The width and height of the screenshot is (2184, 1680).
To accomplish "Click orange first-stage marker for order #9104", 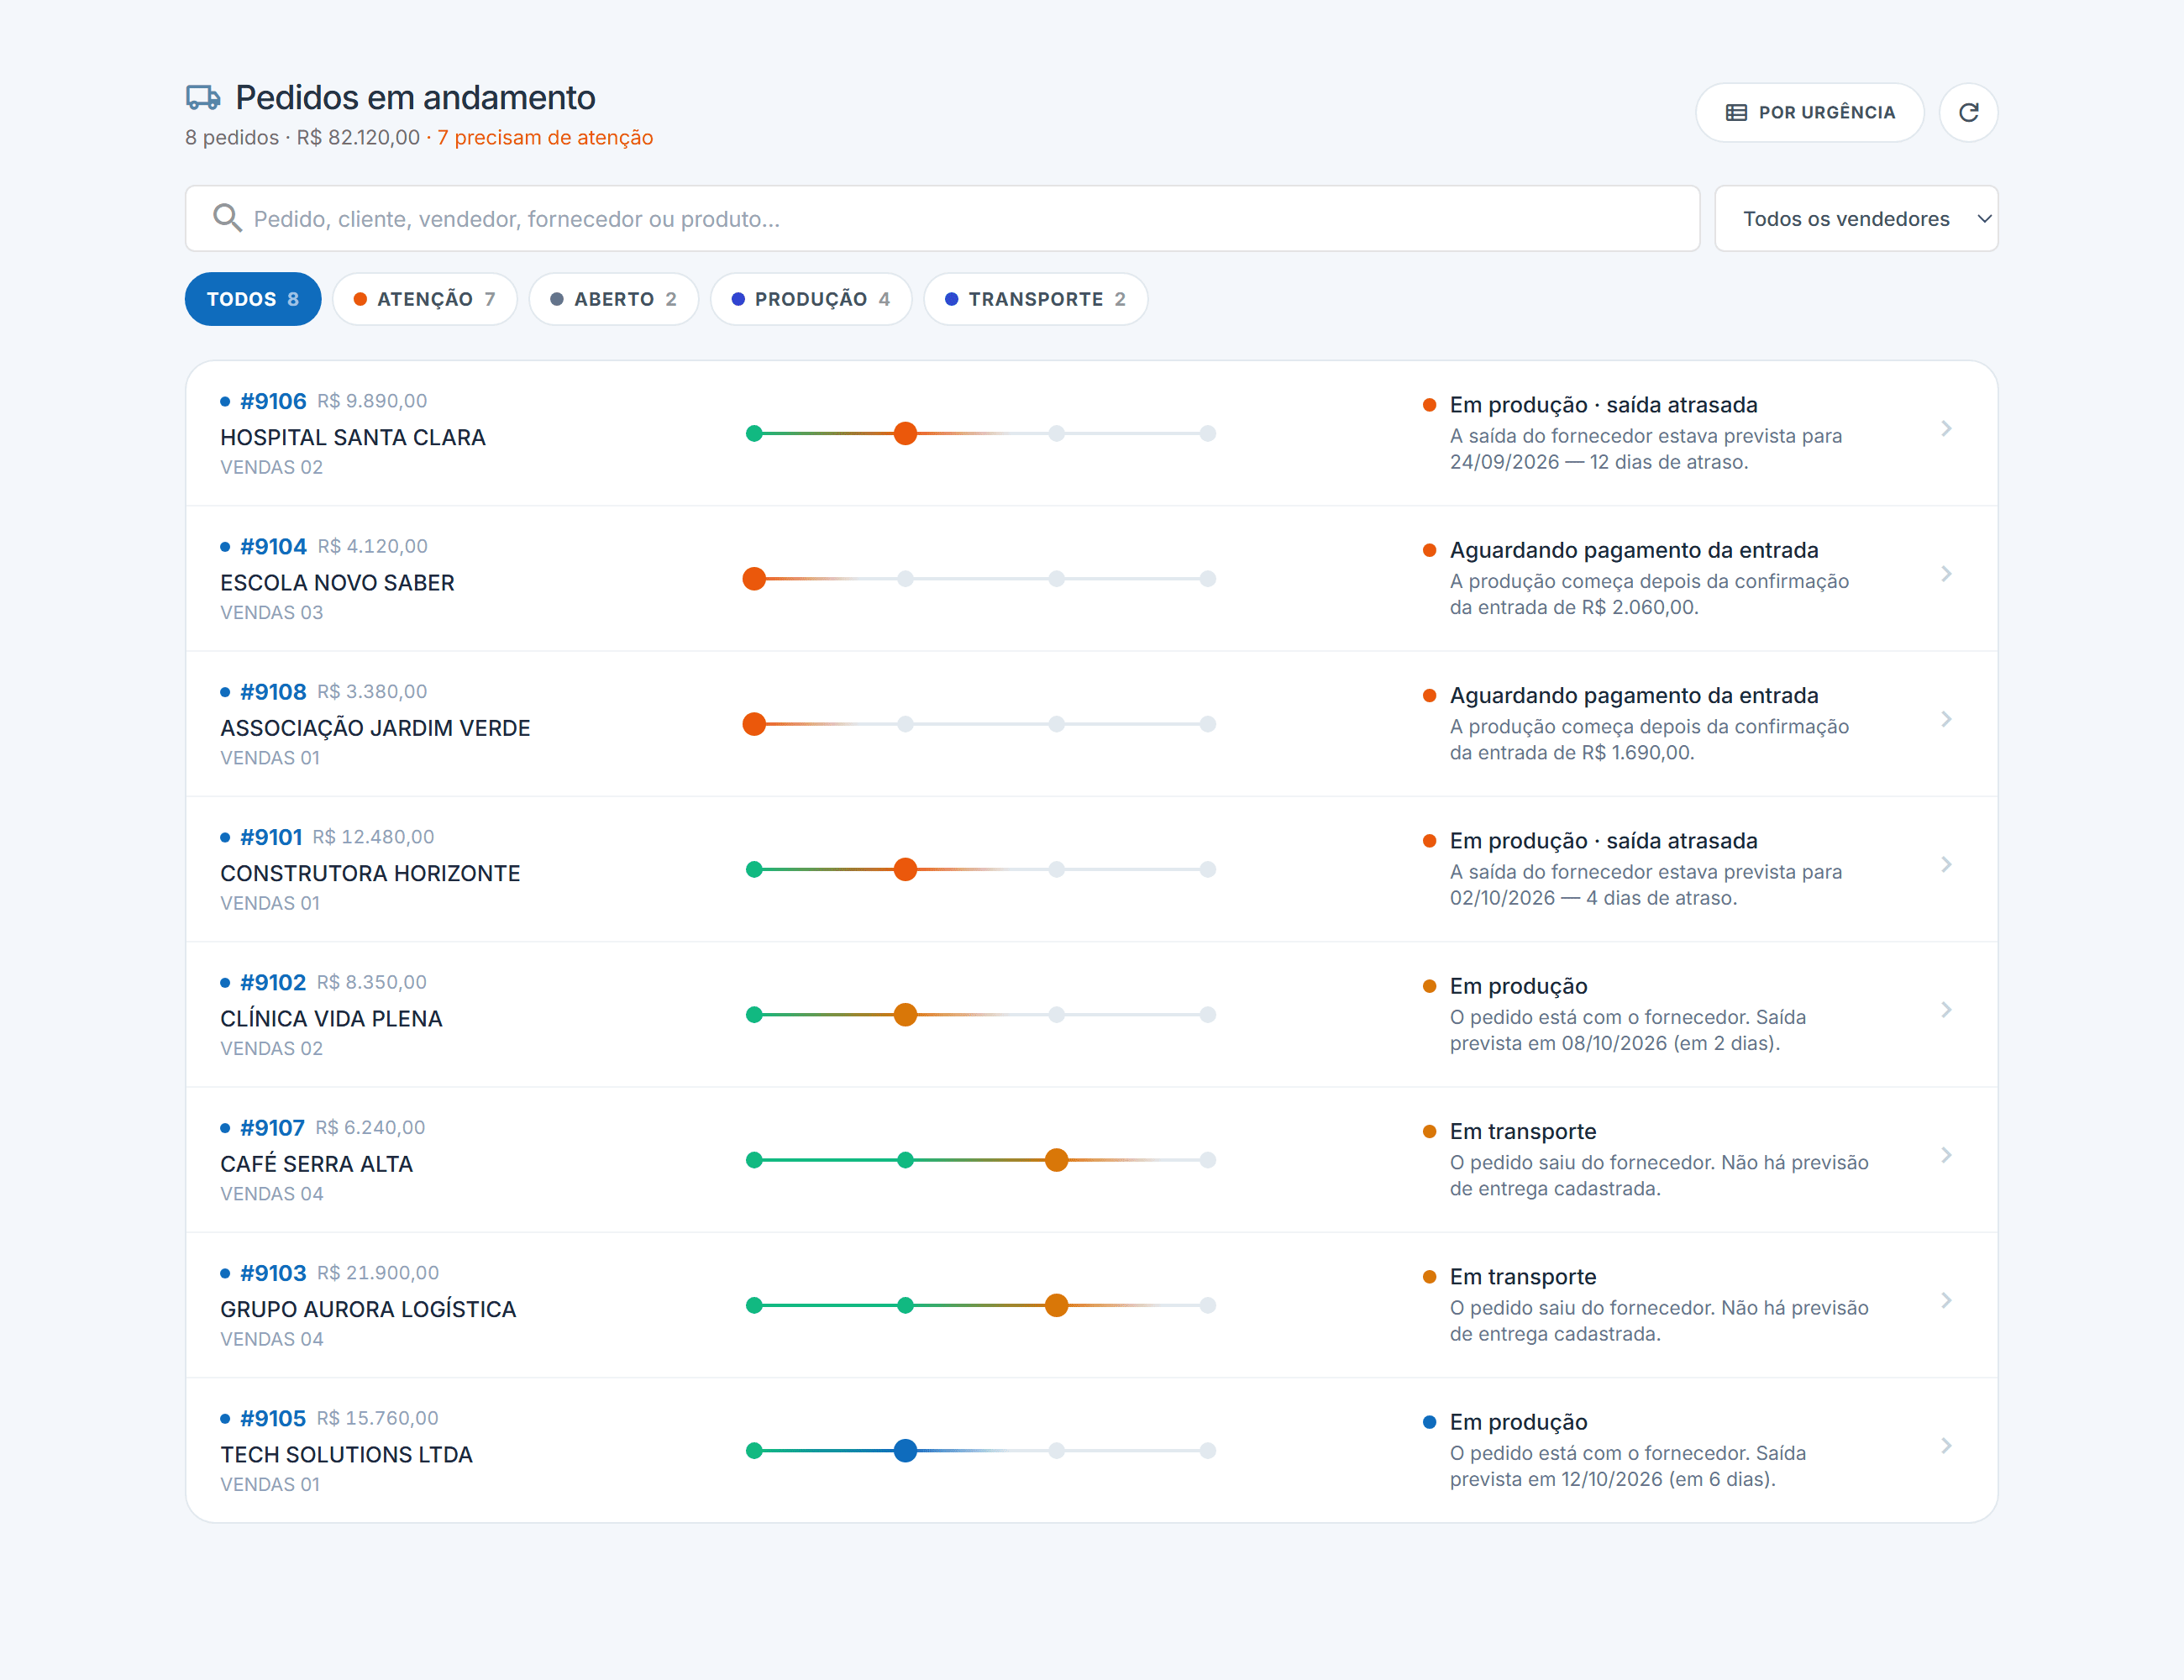I will click(x=754, y=578).
